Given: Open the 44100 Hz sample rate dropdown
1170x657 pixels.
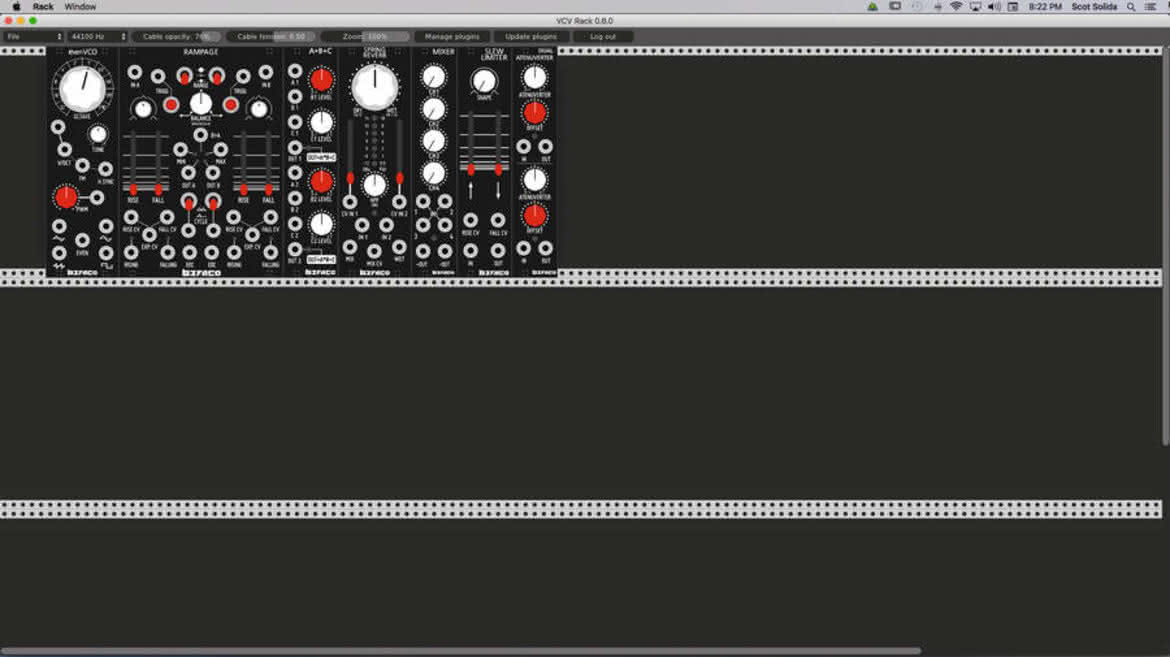Looking at the screenshot, I should pyautogui.click(x=98, y=37).
